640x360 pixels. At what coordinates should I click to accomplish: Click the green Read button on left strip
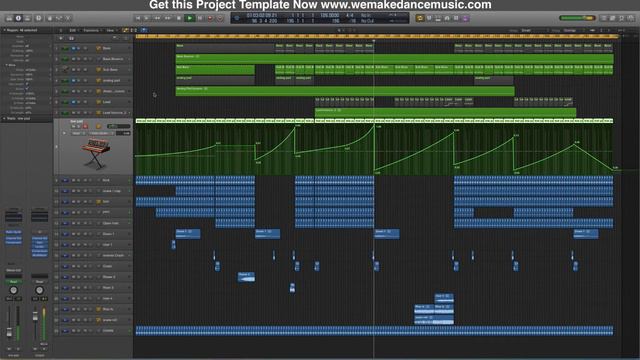click(13, 282)
